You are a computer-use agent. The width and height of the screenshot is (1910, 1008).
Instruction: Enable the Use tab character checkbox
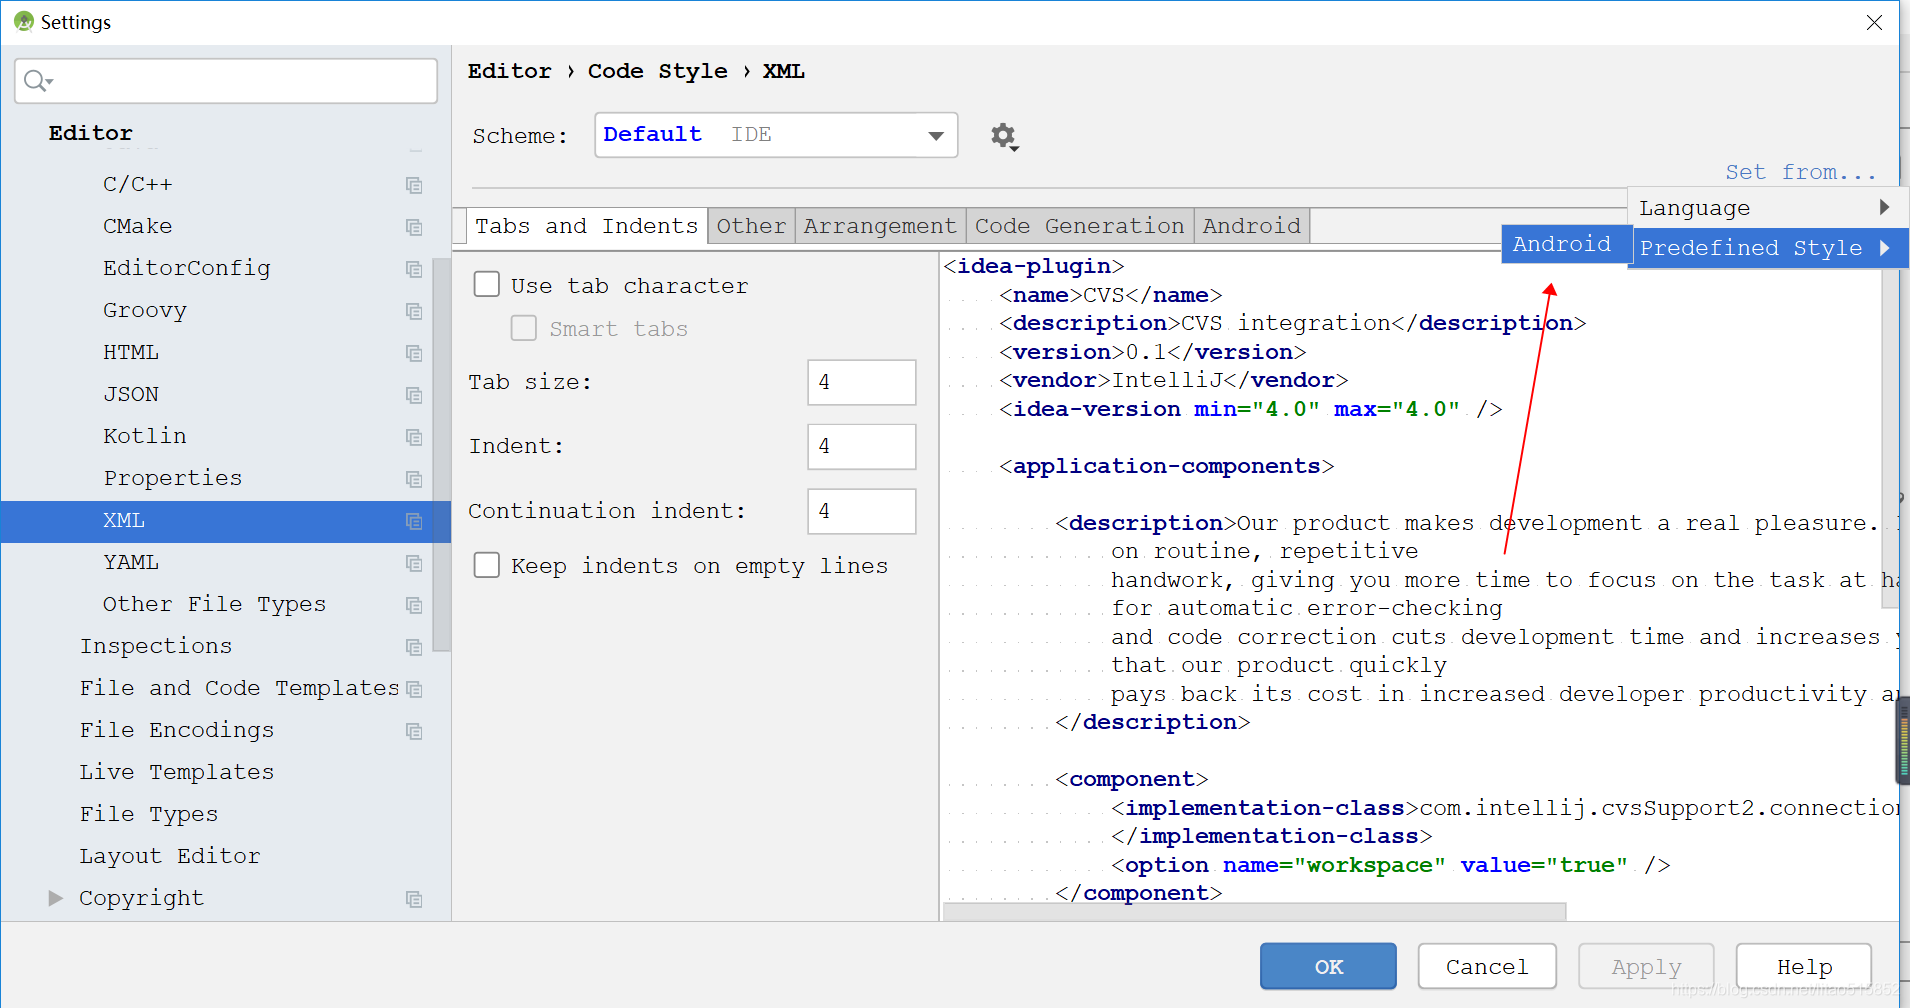(x=487, y=284)
